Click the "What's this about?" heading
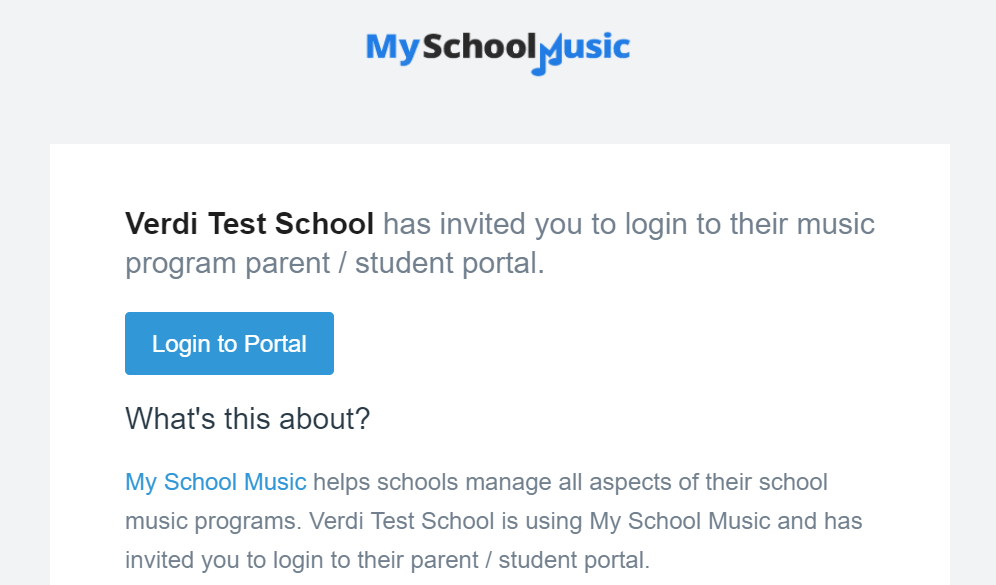The width and height of the screenshot is (996, 585). click(x=248, y=419)
